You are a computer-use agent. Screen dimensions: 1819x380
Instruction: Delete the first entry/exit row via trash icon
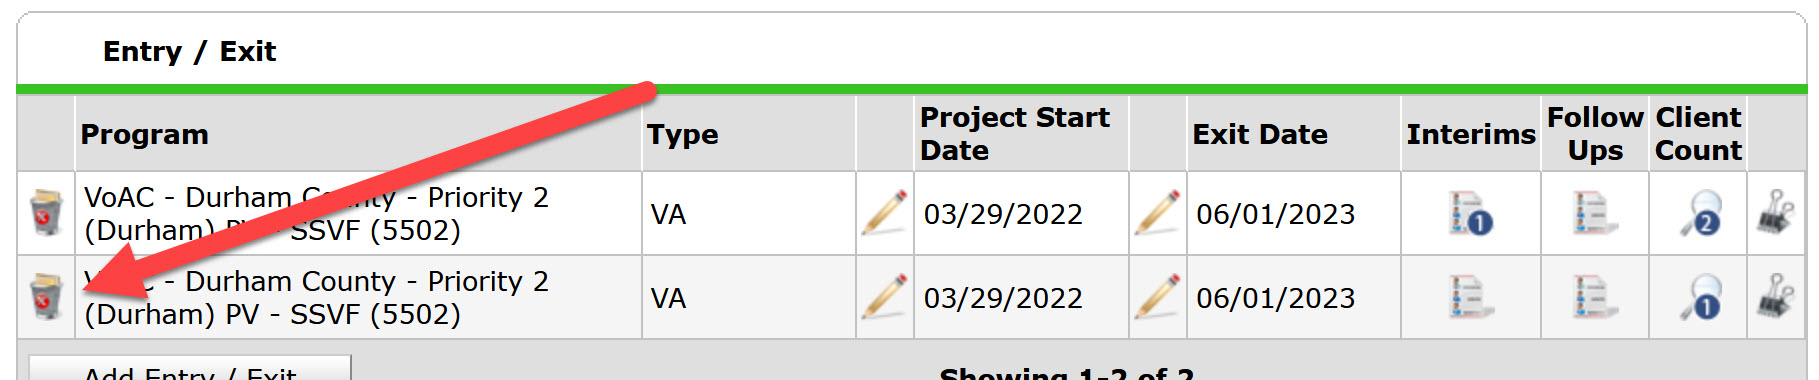point(46,212)
